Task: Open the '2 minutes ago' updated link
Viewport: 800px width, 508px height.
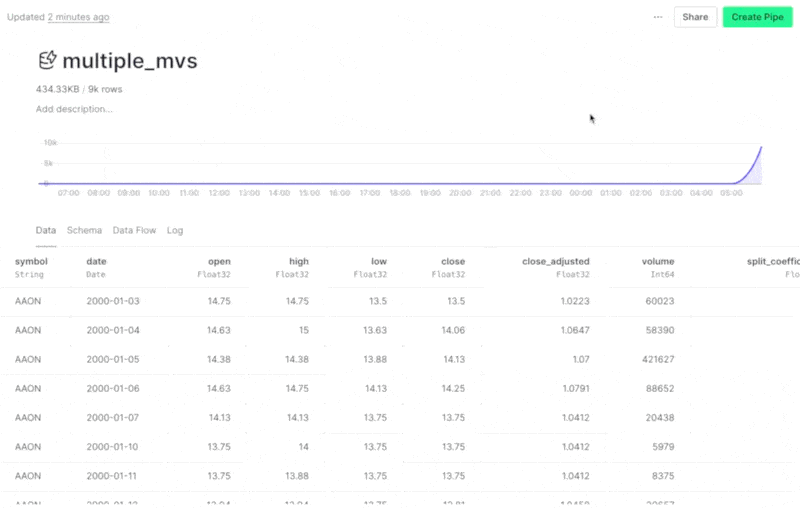Action: [78, 17]
